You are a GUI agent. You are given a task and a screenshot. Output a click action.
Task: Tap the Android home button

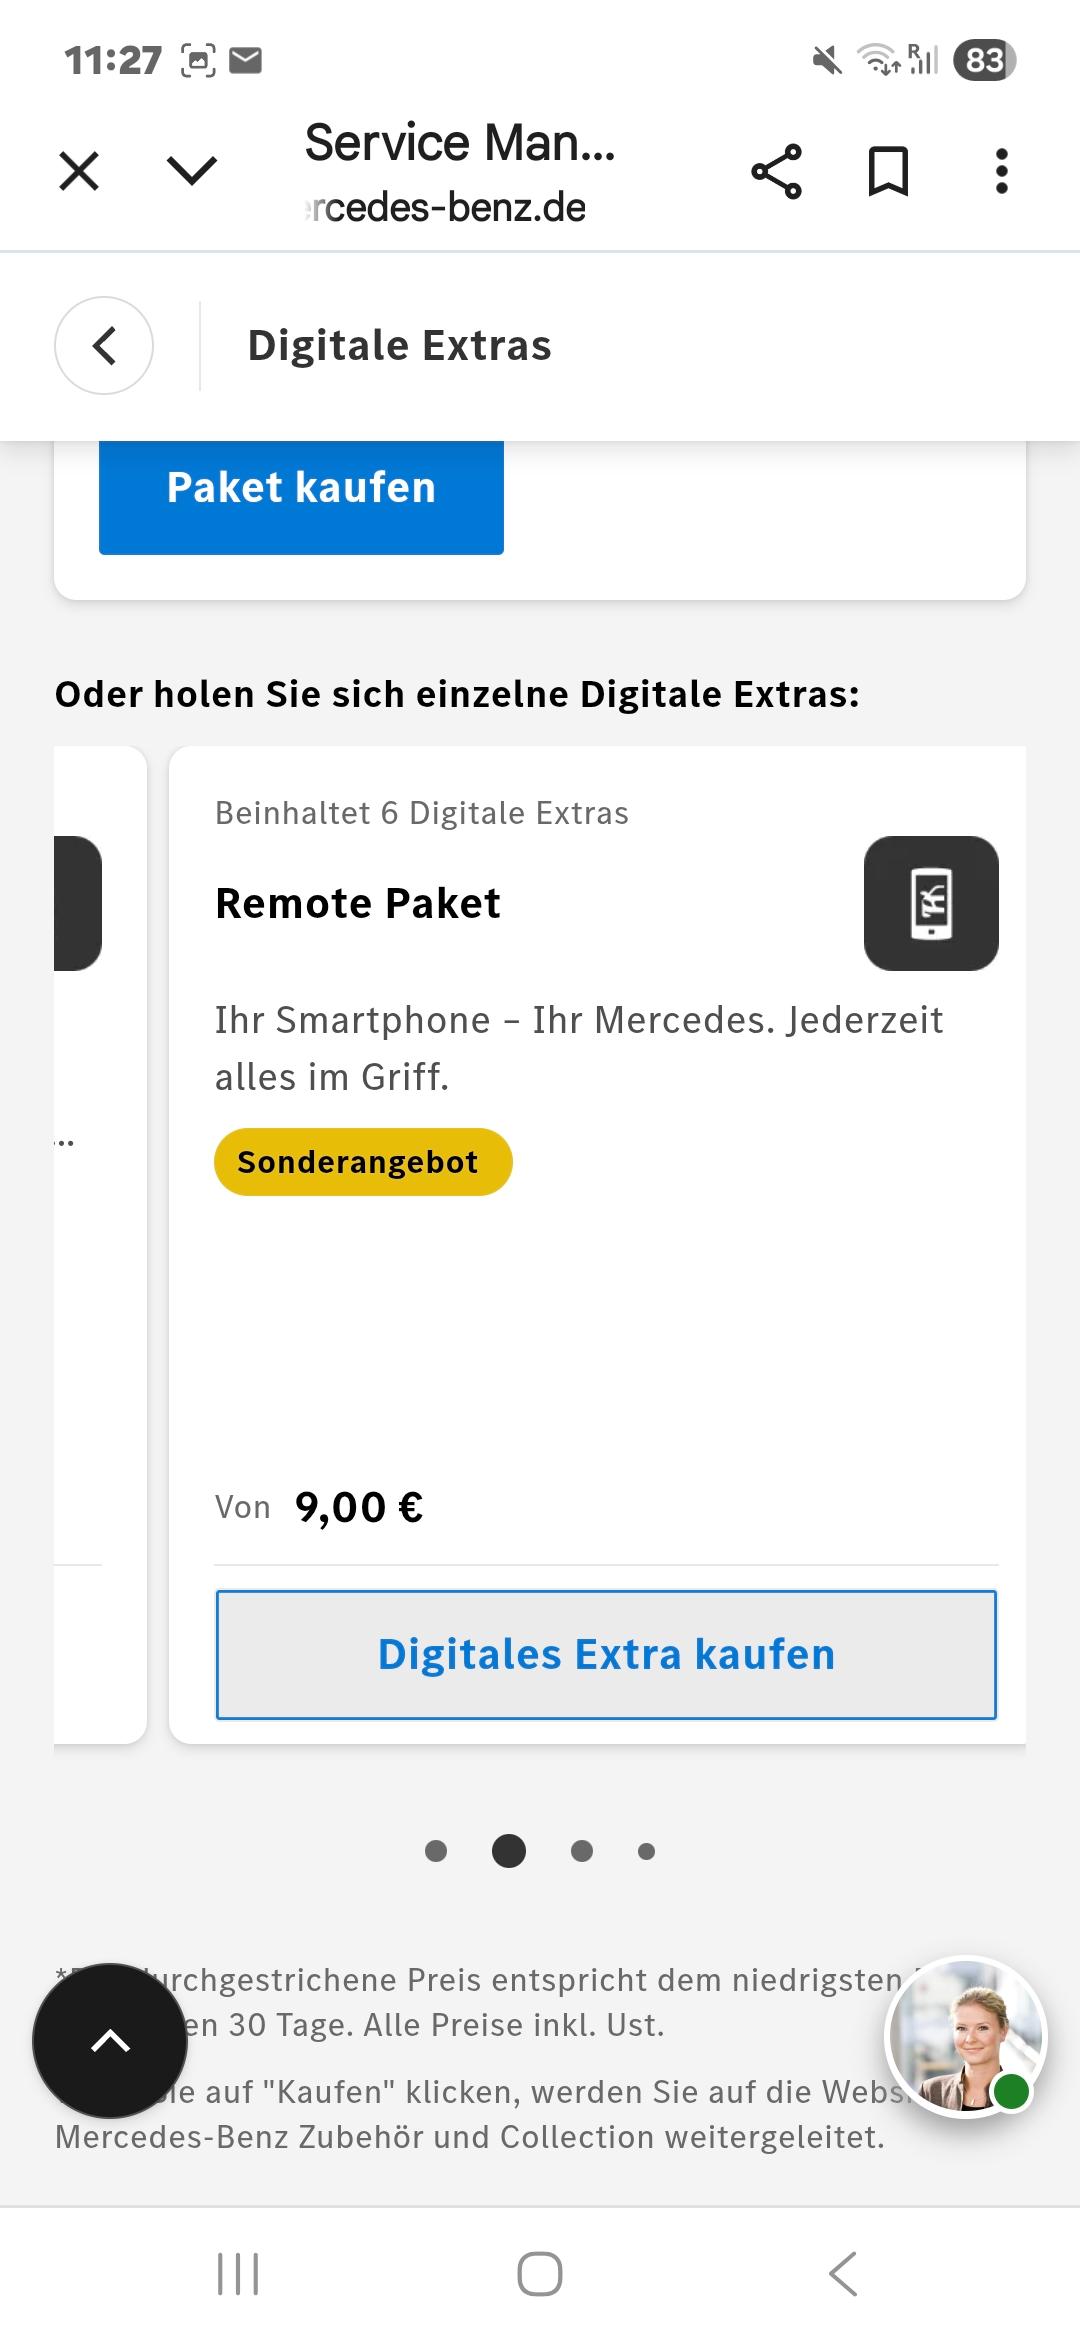click(x=540, y=2274)
